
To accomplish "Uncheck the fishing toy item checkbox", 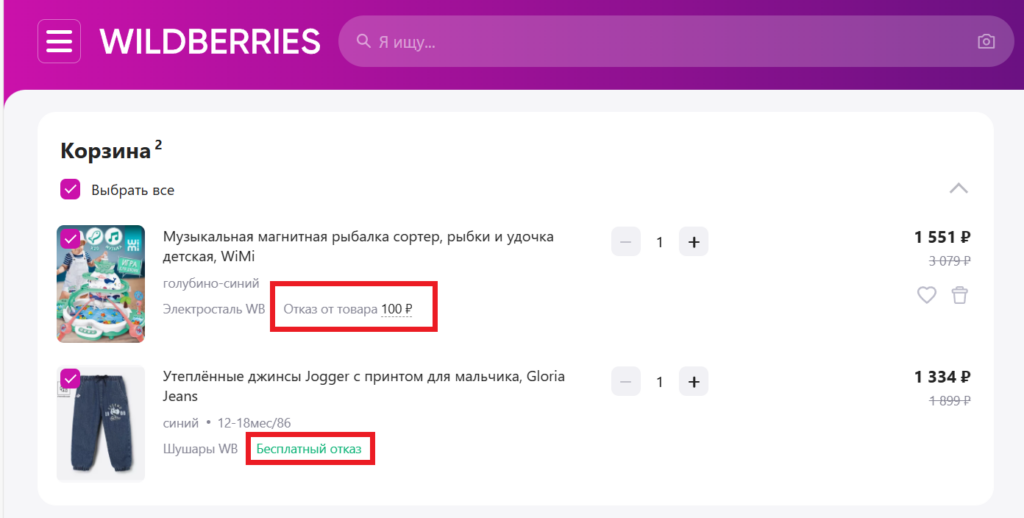I will tap(70, 239).
